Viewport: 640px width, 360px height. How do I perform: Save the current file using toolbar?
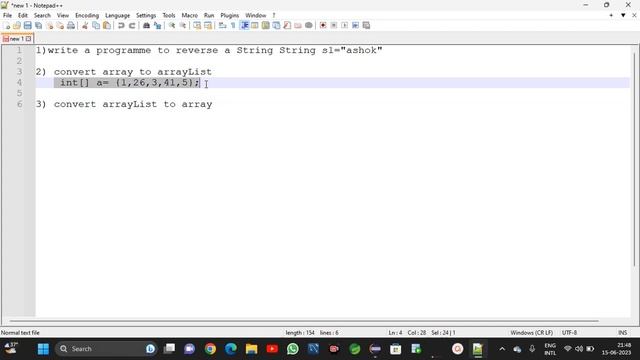pyautogui.click(x=27, y=25)
